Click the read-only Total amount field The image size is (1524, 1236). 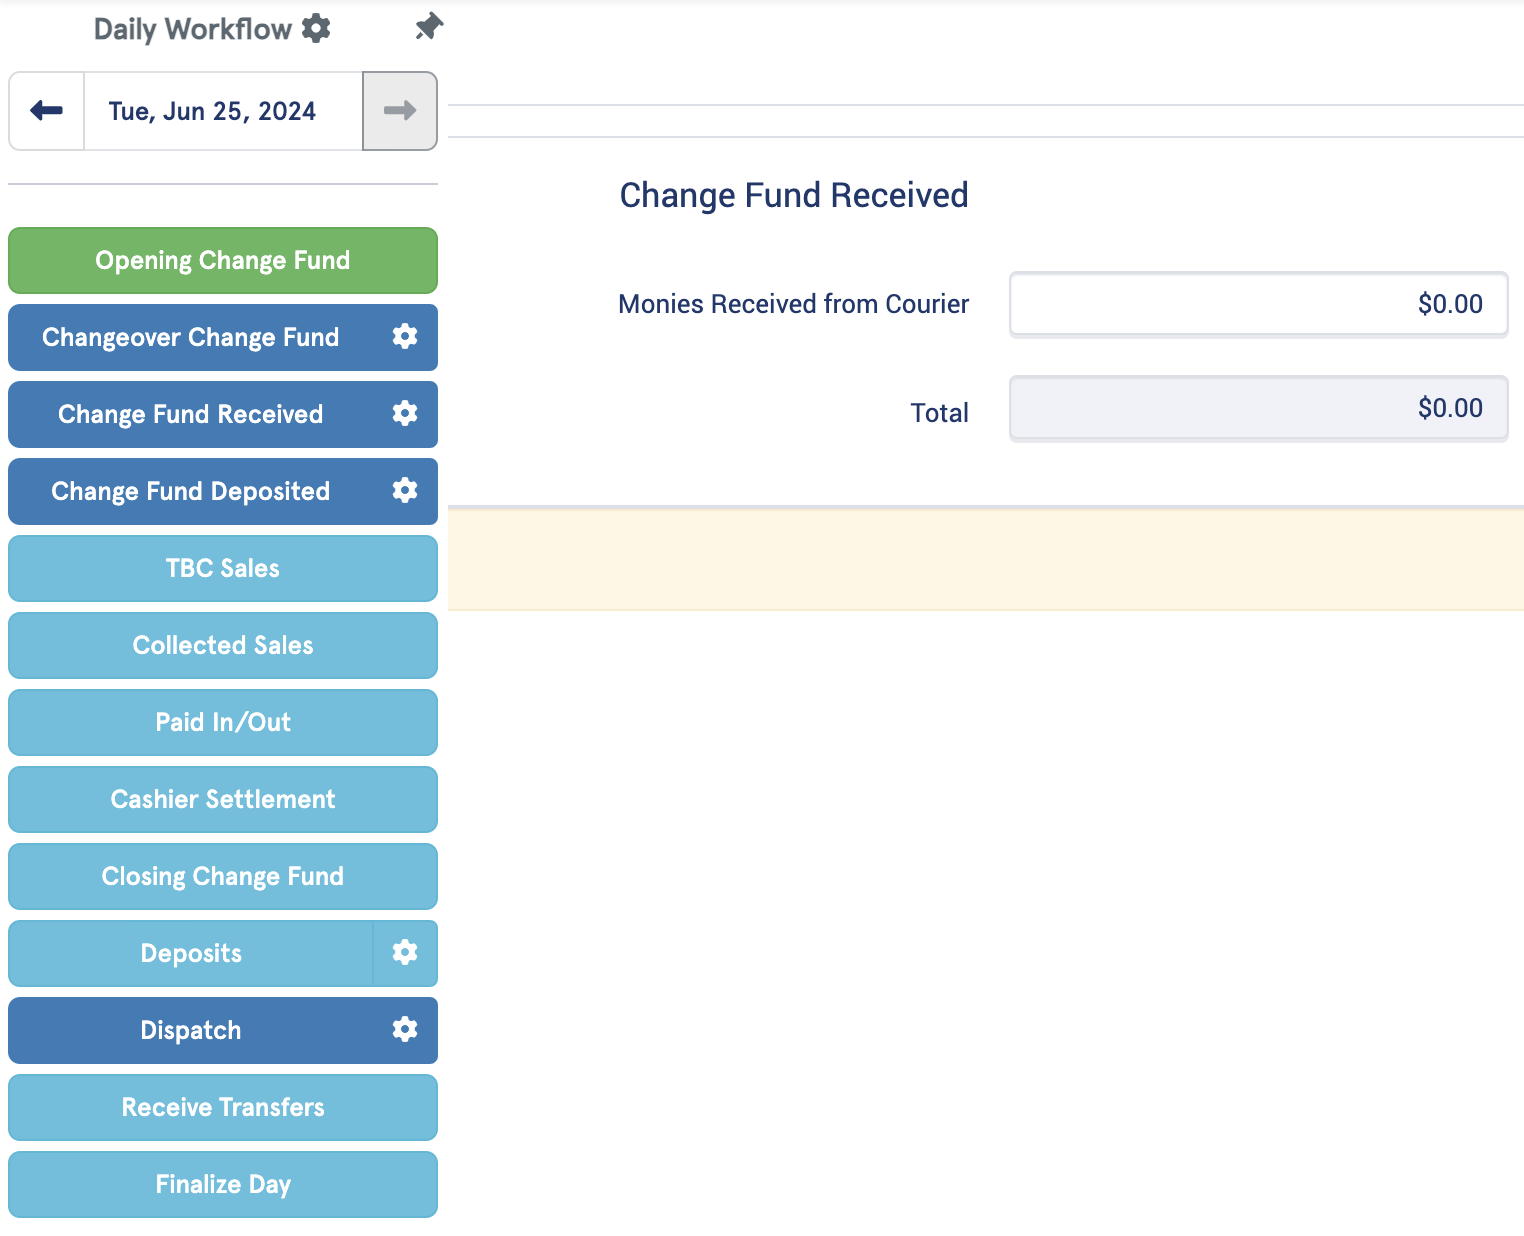[1259, 408]
